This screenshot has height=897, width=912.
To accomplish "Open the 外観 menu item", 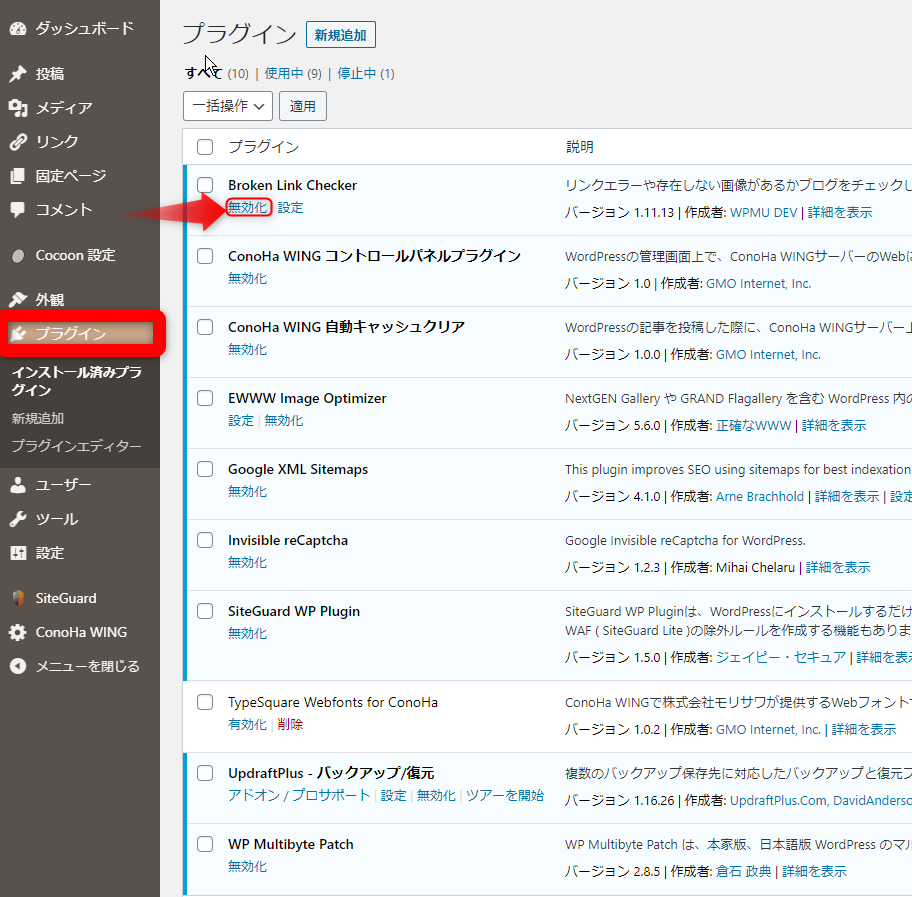I will (50, 300).
